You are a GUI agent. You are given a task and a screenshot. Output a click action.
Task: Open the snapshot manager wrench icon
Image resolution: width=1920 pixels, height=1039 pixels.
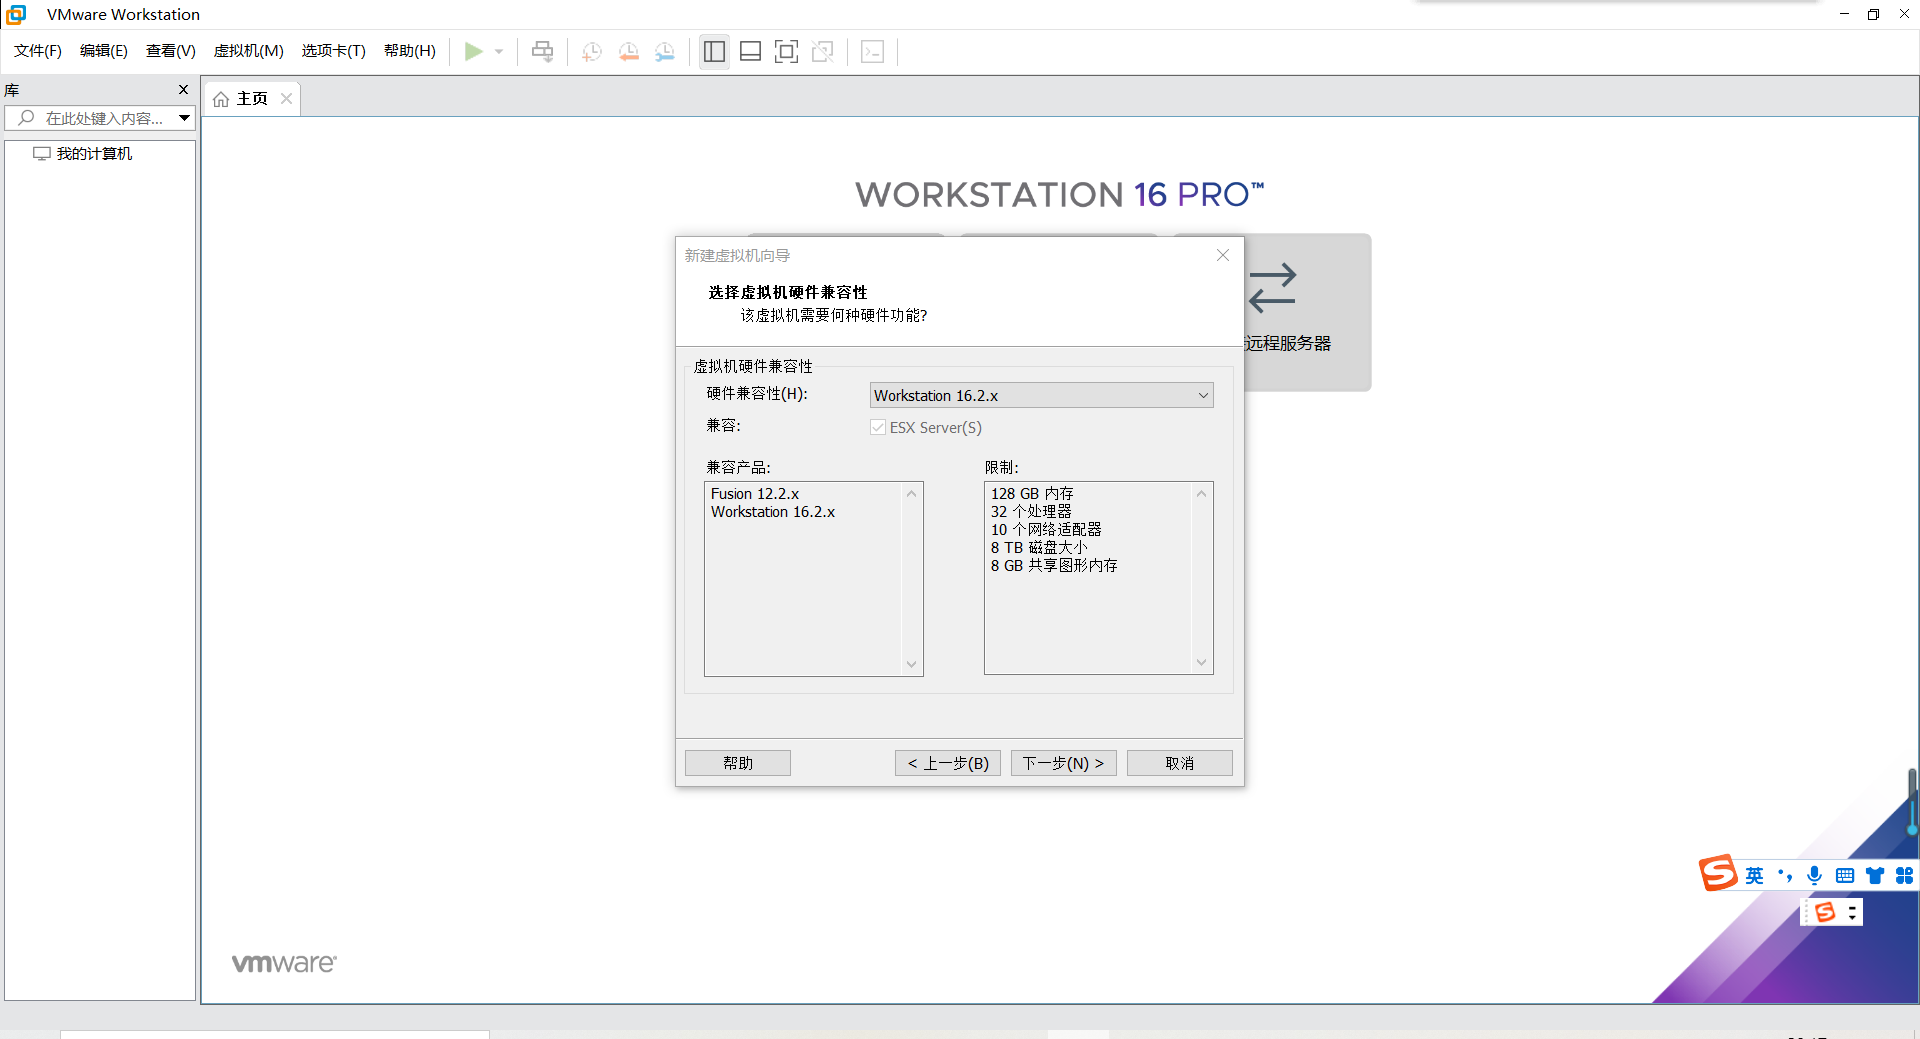point(665,51)
